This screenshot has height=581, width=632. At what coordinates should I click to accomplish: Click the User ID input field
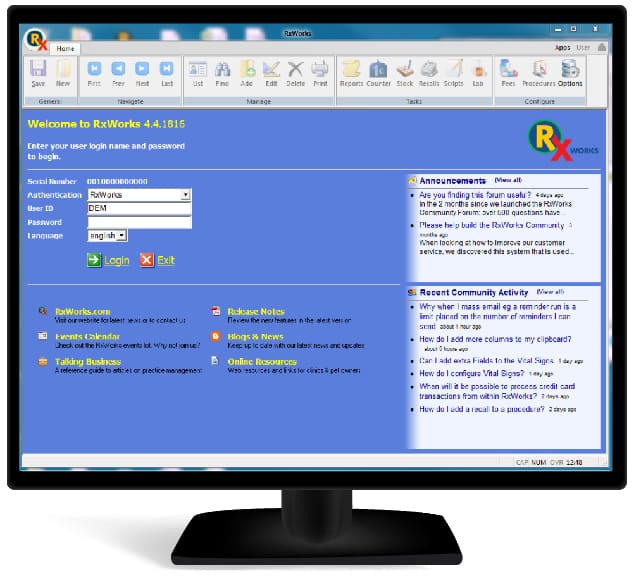point(139,208)
